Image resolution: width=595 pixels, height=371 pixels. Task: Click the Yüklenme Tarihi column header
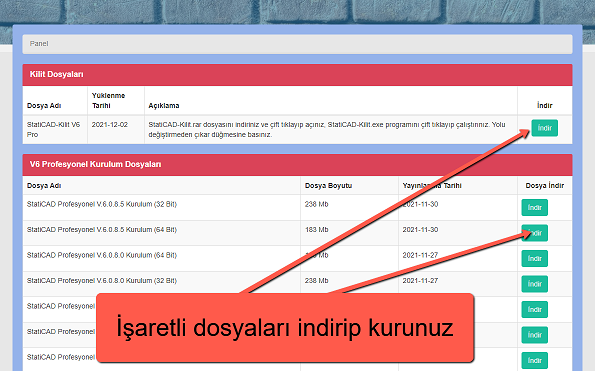coord(108,101)
